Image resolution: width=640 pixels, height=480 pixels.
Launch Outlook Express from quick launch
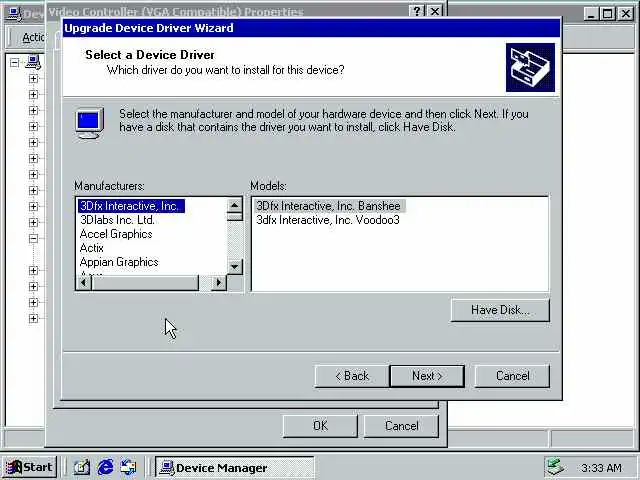pos(129,467)
